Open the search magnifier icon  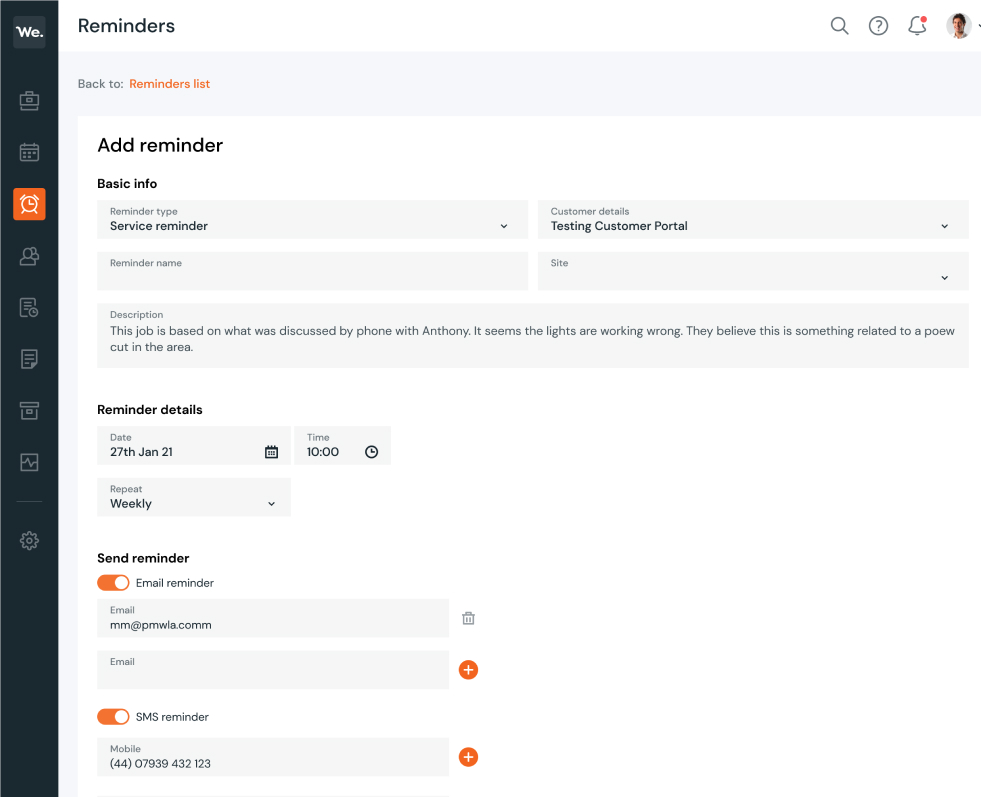pyautogui.click(x=839, y=26)
